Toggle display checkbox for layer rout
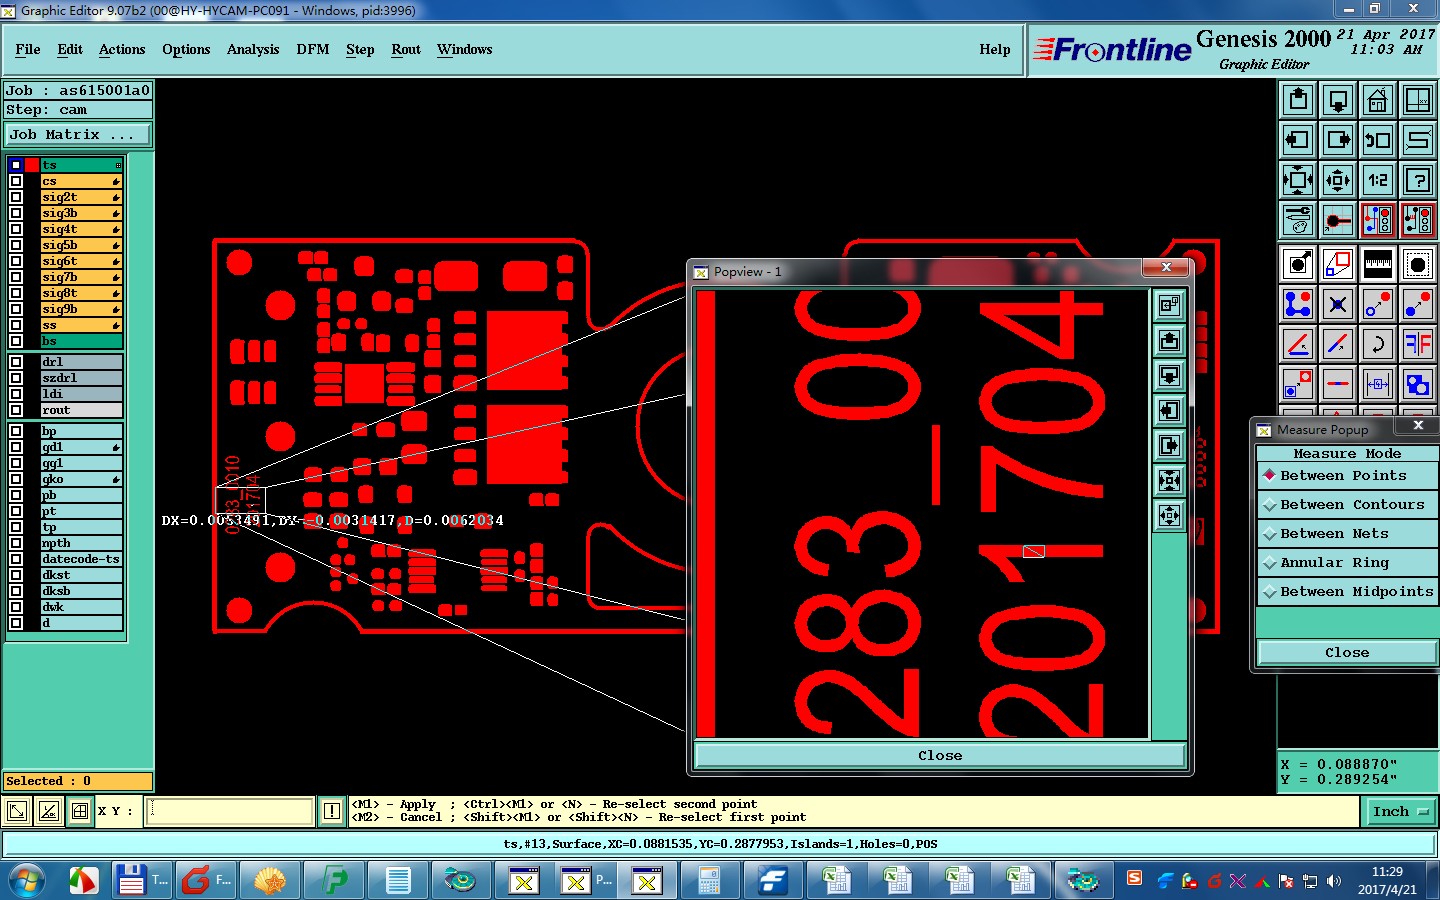The width and height of the screenshot is (1440, 900). 16,410
